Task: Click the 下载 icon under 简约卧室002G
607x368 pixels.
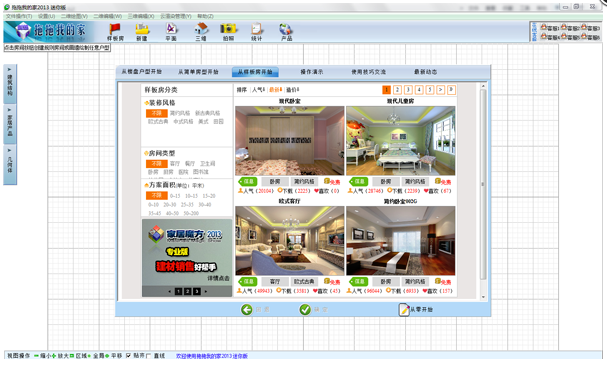Action: pos(389,291)
